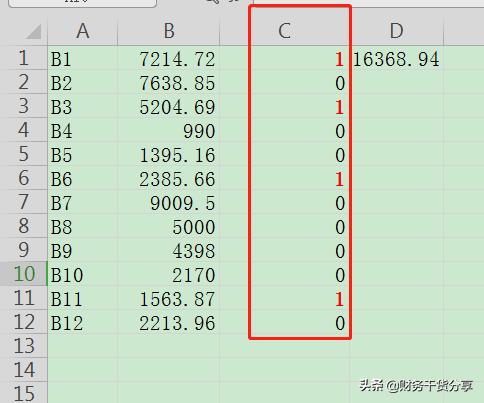Click the 0 in row 9 column C

click(x=340, y=251)
